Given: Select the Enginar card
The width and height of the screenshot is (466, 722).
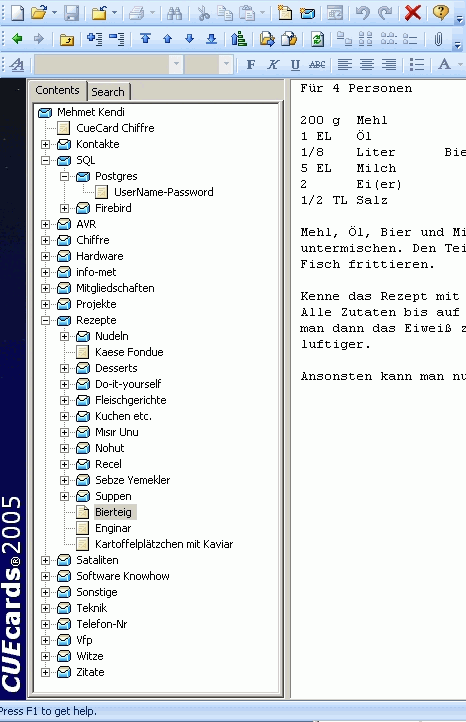Looking at the screenshot, I should point(113,528).
